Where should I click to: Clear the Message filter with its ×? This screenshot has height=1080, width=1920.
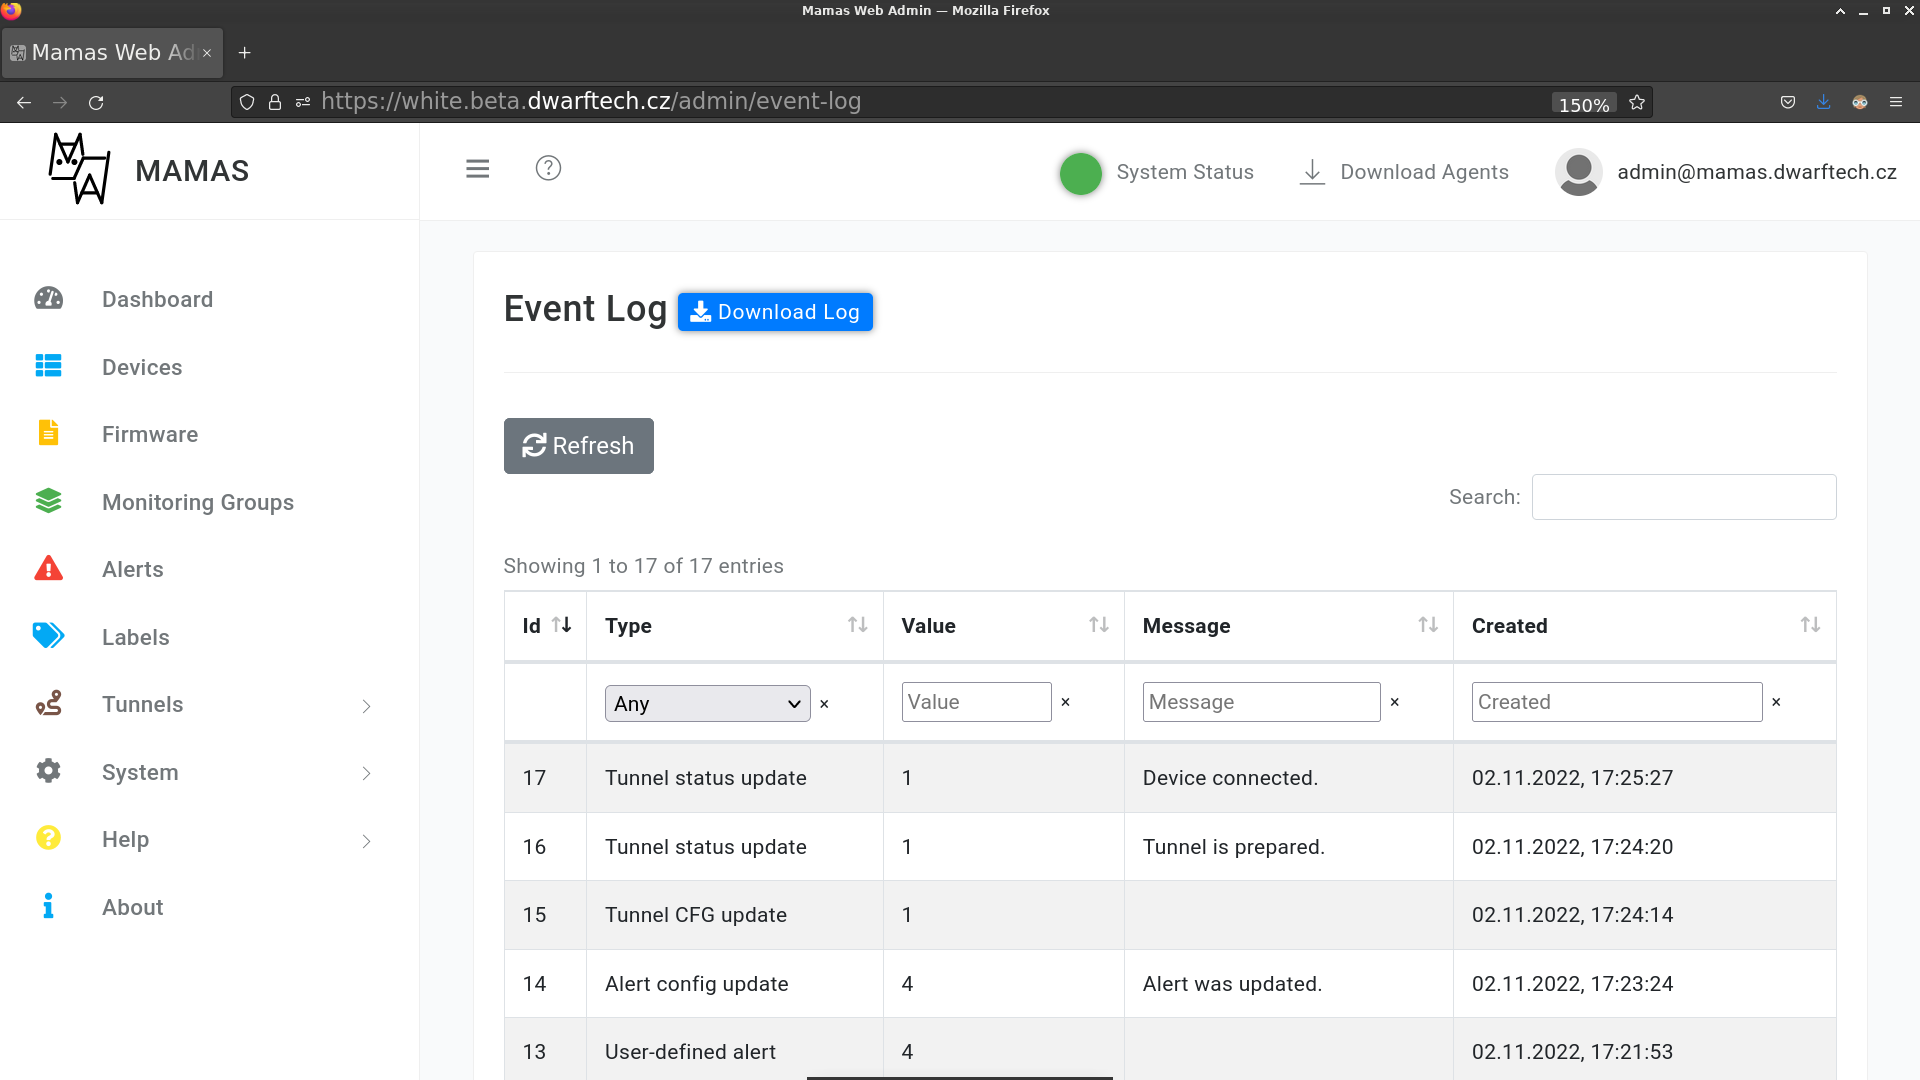pos(1394,702)
